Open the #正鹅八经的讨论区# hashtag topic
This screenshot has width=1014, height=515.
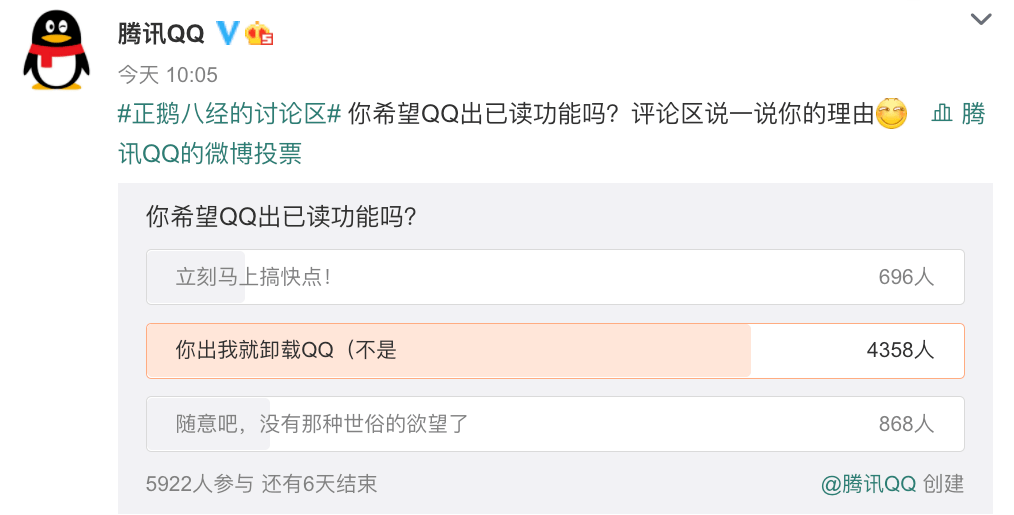[x=229, y=114]
